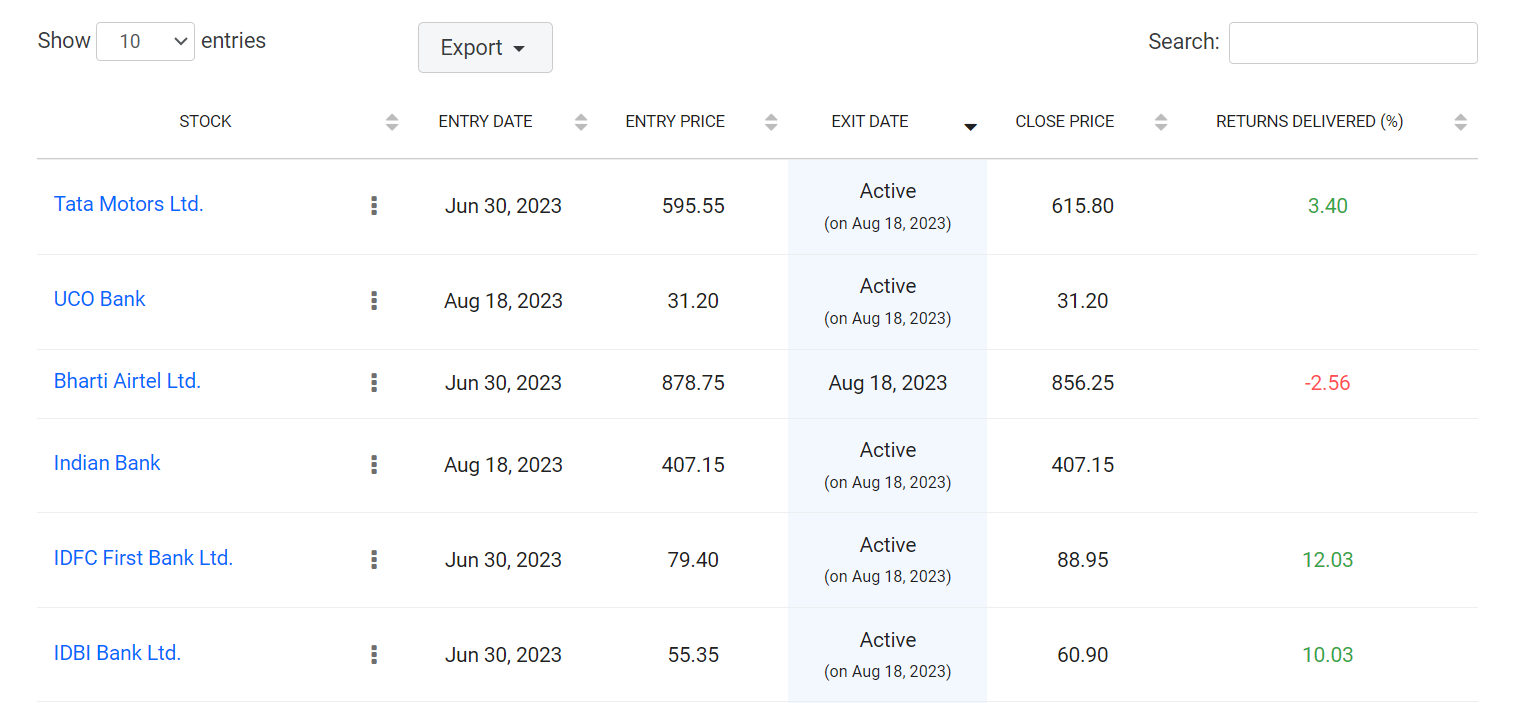
Task: Select the Active status for IDBI Bank
Action: click(x=888, y=640)
